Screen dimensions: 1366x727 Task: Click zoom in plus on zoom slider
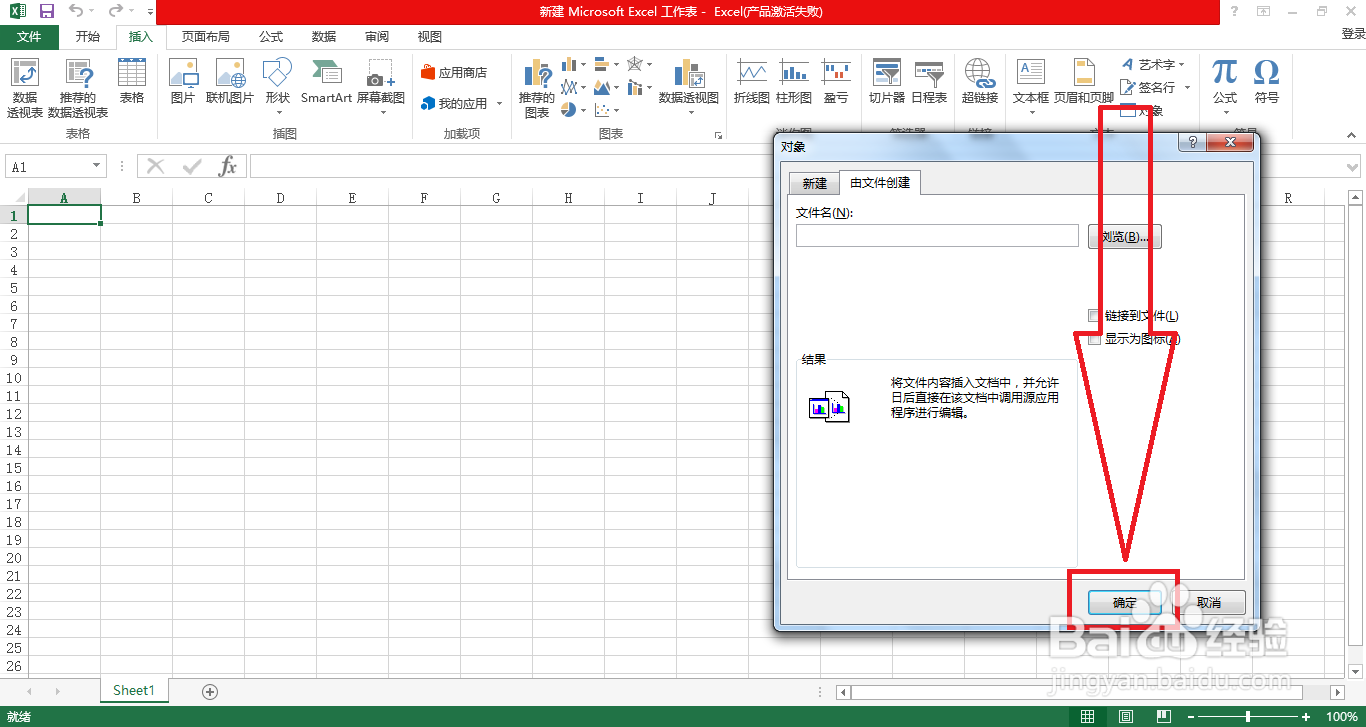tap(1306, 716)
